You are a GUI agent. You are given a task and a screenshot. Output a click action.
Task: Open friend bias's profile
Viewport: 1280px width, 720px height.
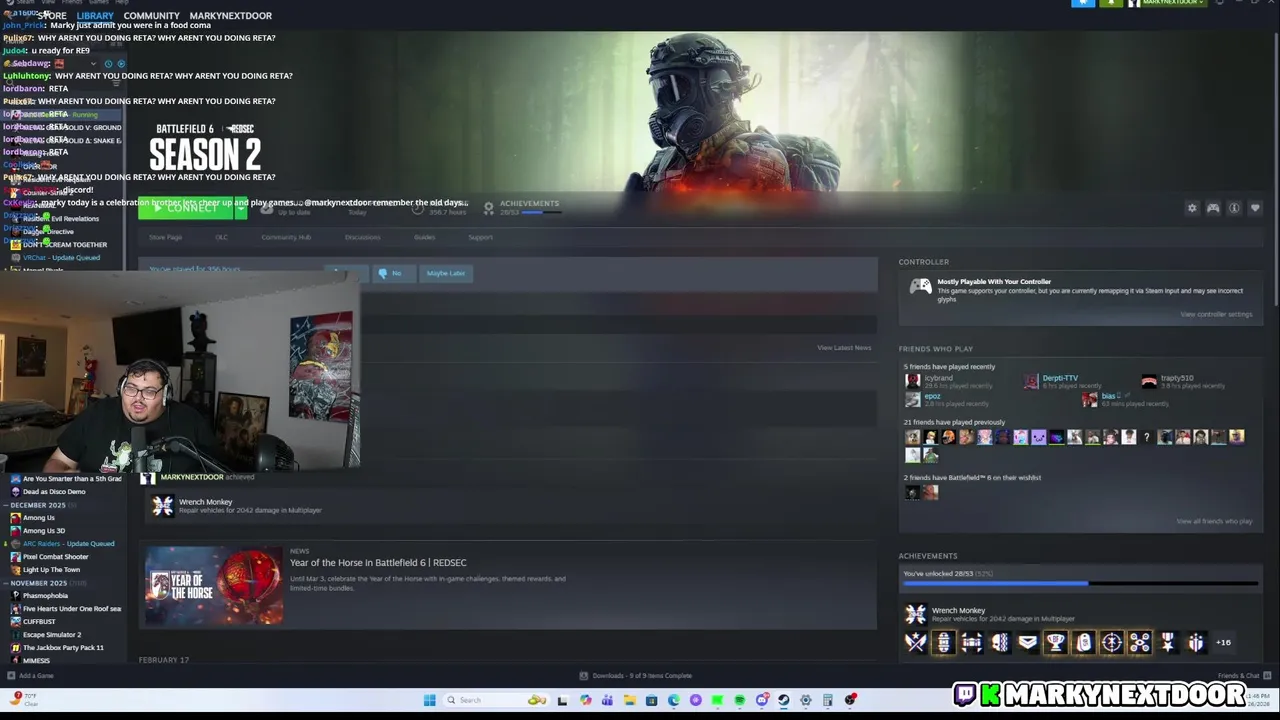coord(1108,396)
